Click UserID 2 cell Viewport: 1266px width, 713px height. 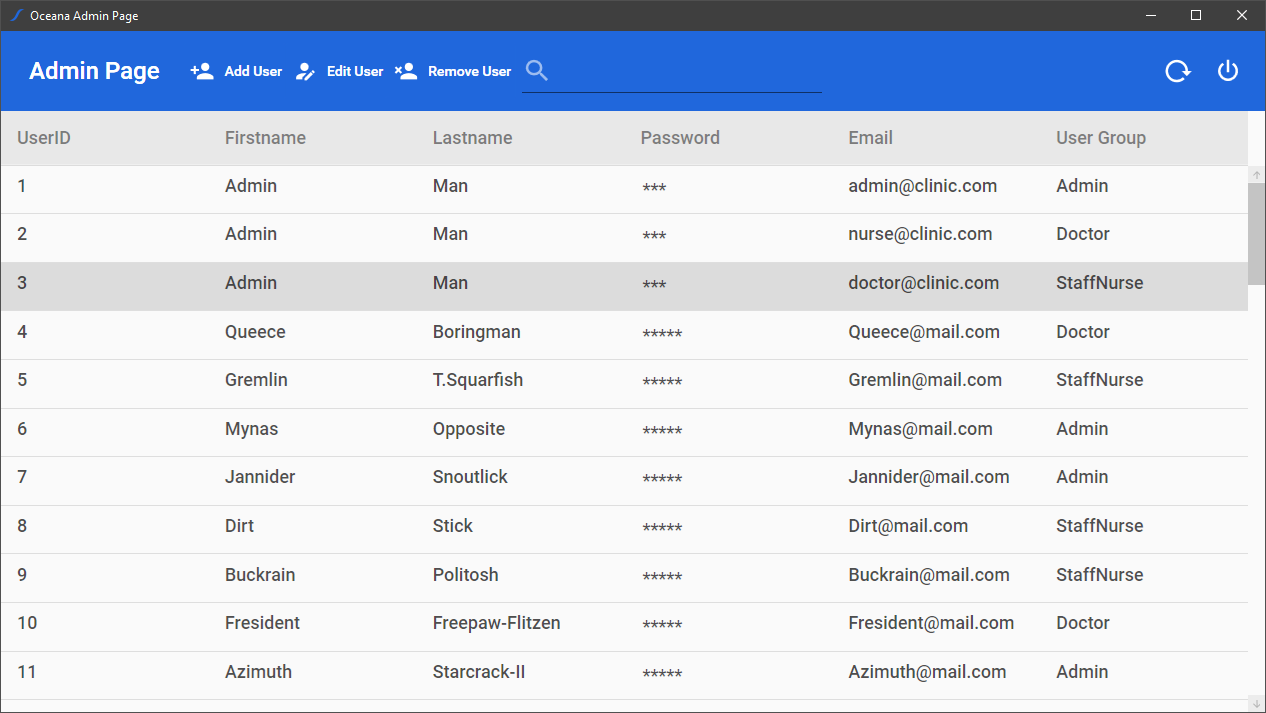point(22,234)
